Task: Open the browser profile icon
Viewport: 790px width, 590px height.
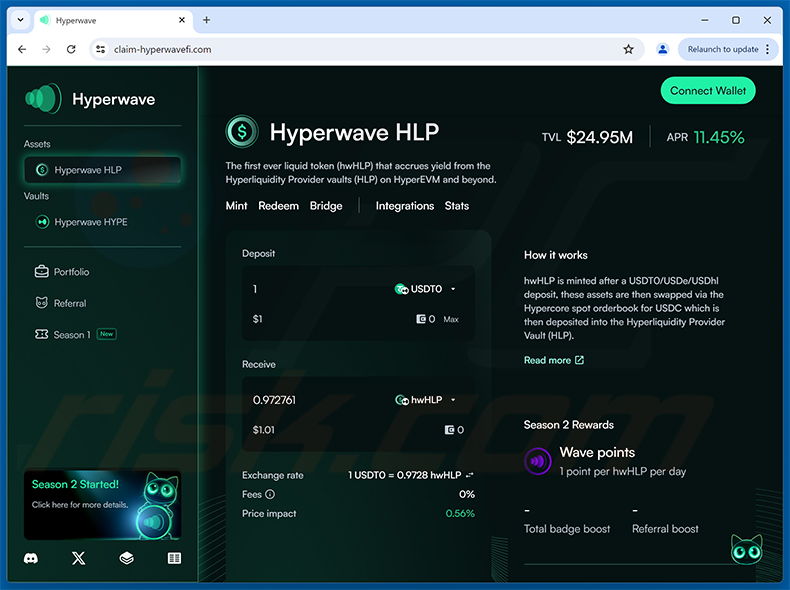Action: (x=663, y=49)
